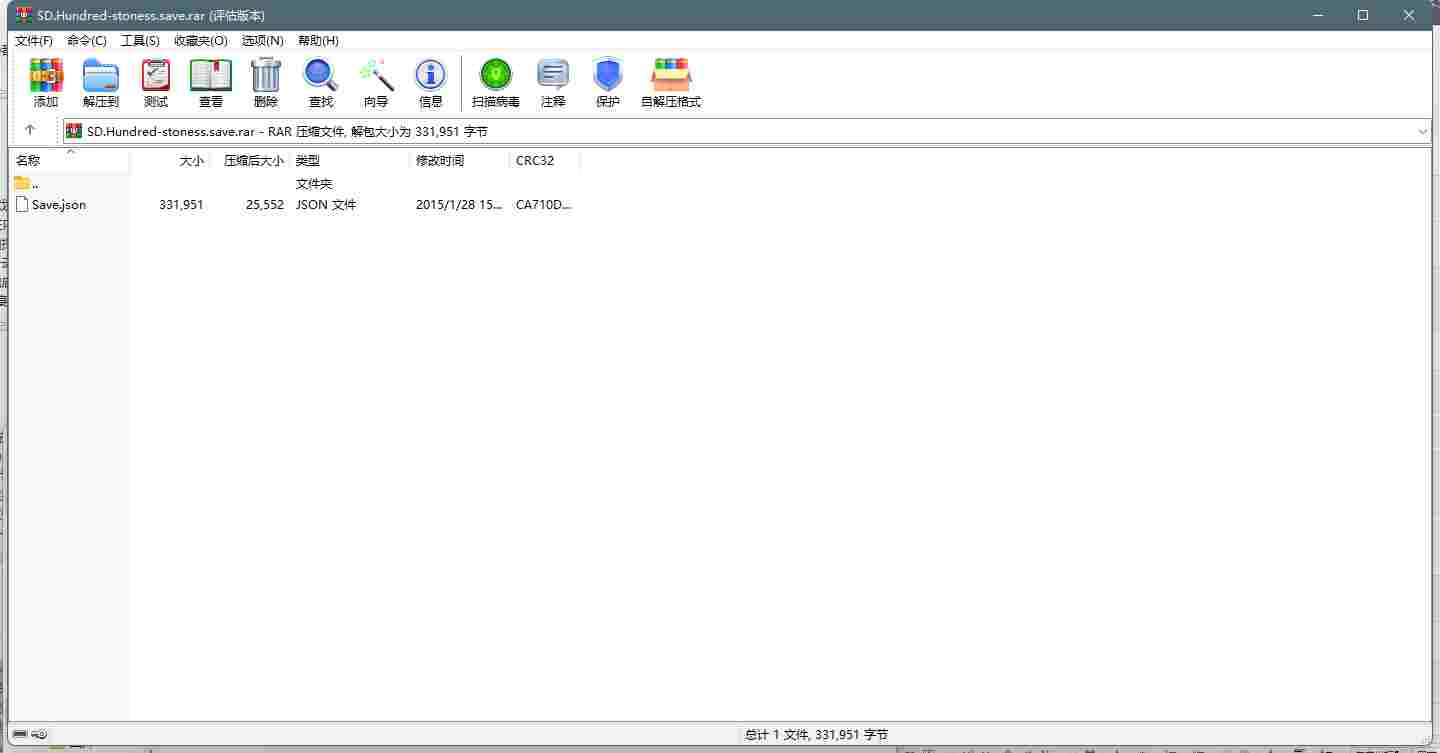Minimize the WinRAR window

coord(1318,15)
